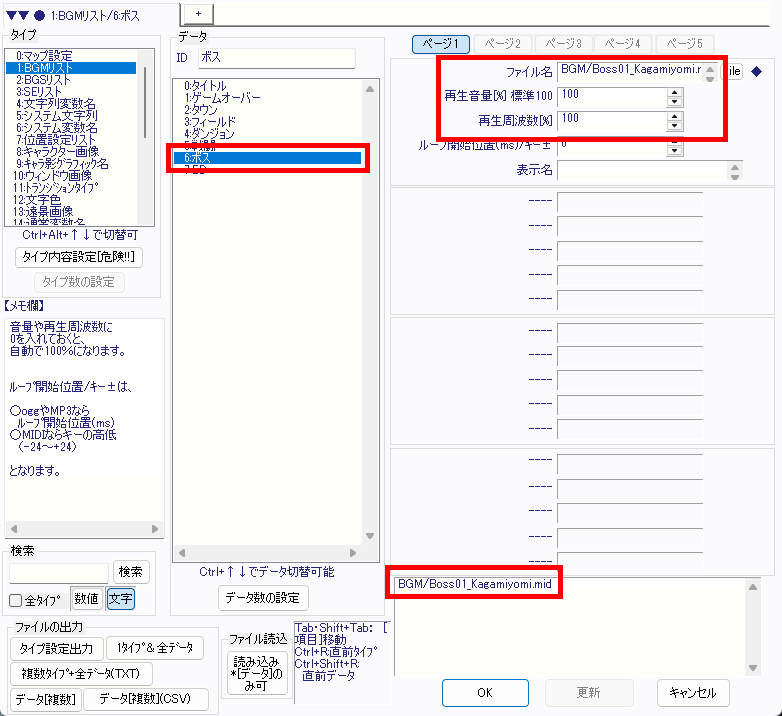Viewport: 782px width, 716px height.
Task: Open the 1:BGMリスト/6:ボス tab
Action: [x=90, y=15]
